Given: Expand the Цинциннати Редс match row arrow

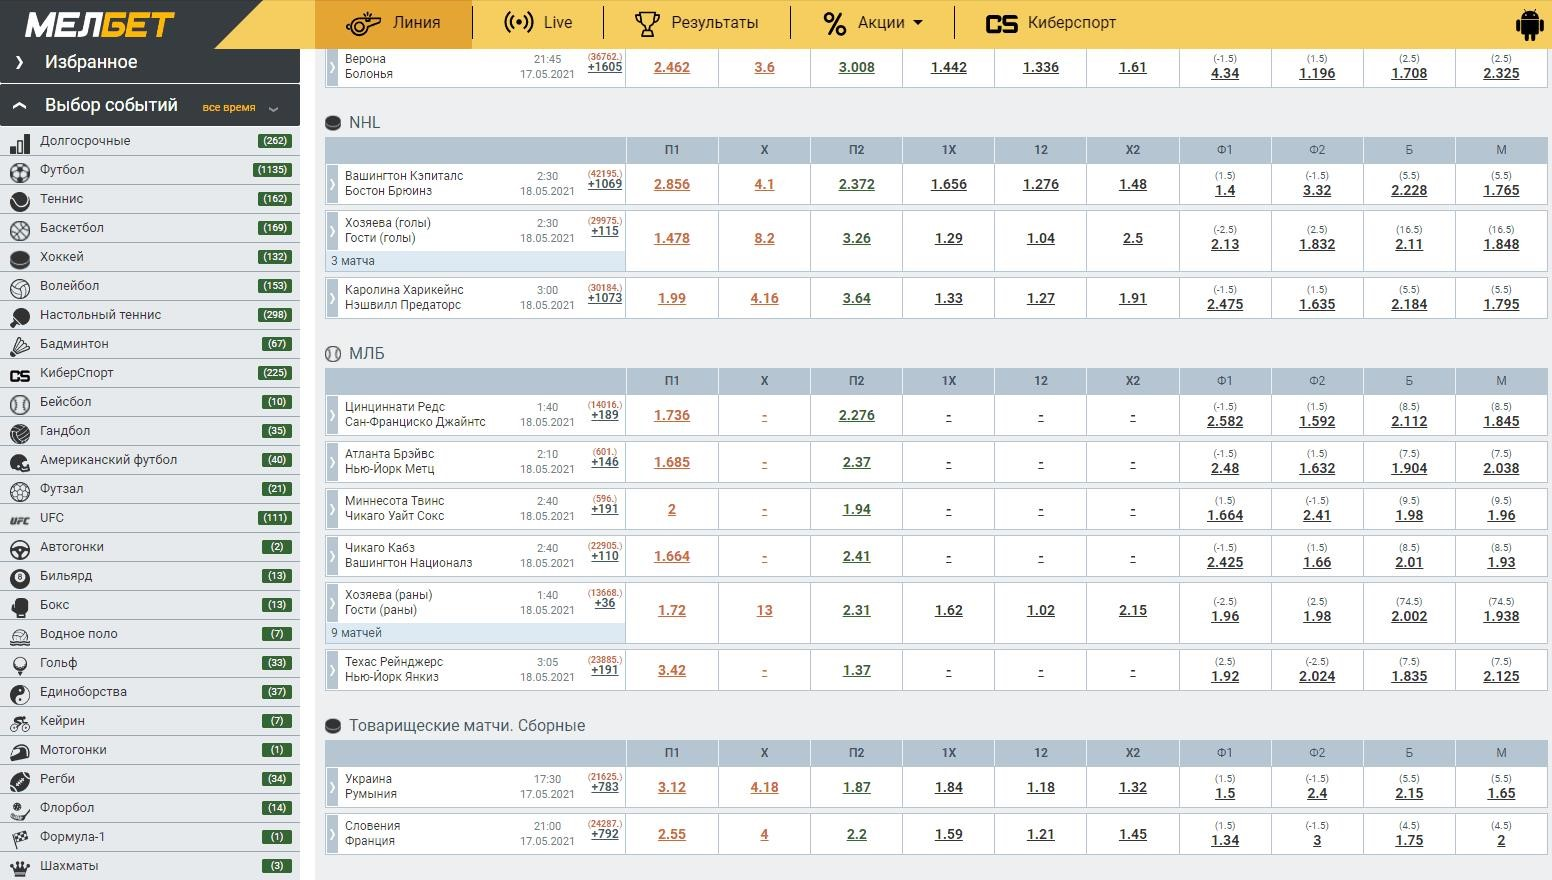Looking at the screenshot, I should click(332, 415).
